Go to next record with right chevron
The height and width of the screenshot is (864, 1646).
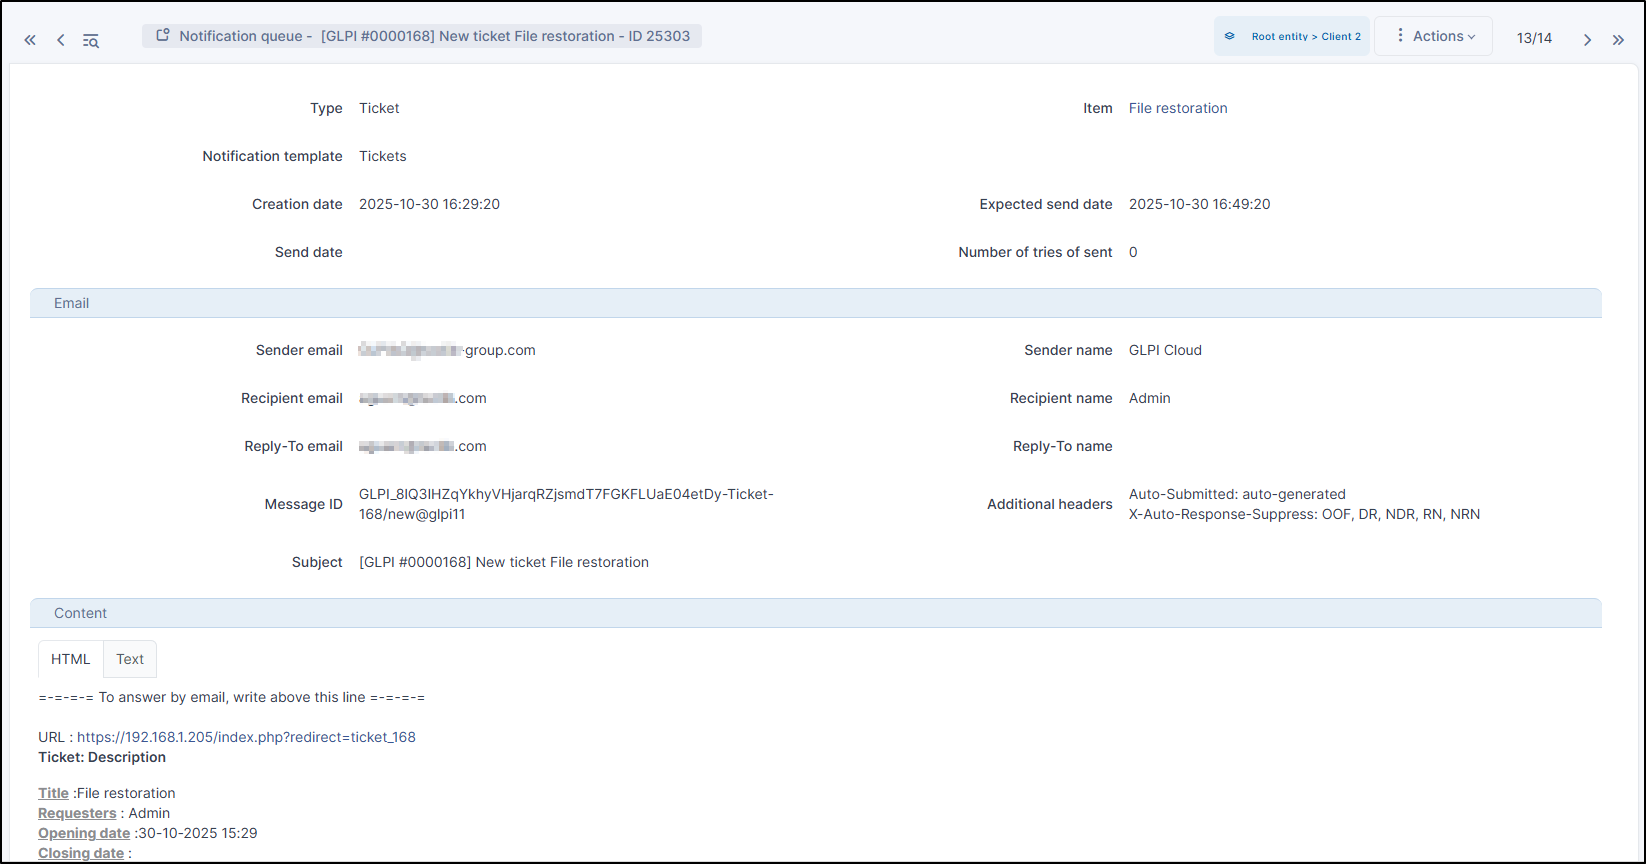pyautogui.click(x=1587, y=40)
